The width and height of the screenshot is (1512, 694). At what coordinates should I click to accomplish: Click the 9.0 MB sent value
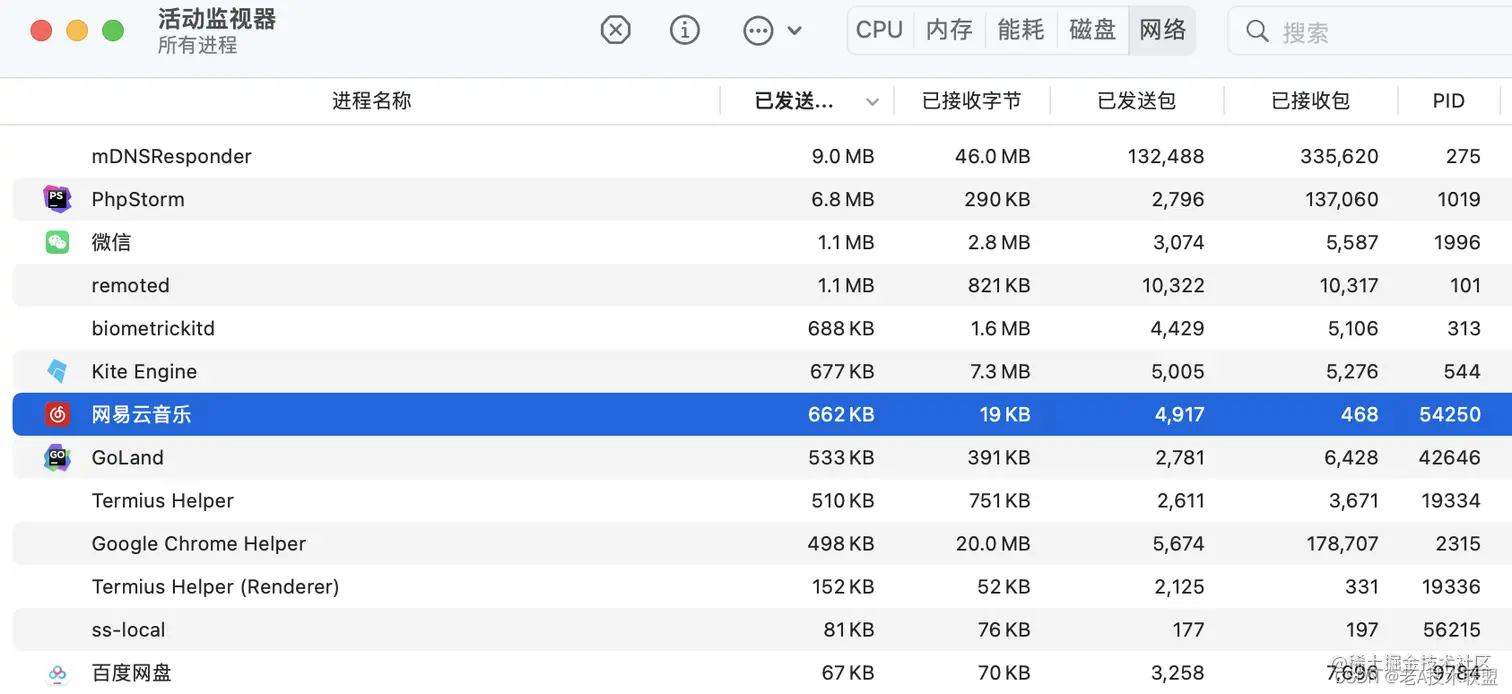coord(843,156)
